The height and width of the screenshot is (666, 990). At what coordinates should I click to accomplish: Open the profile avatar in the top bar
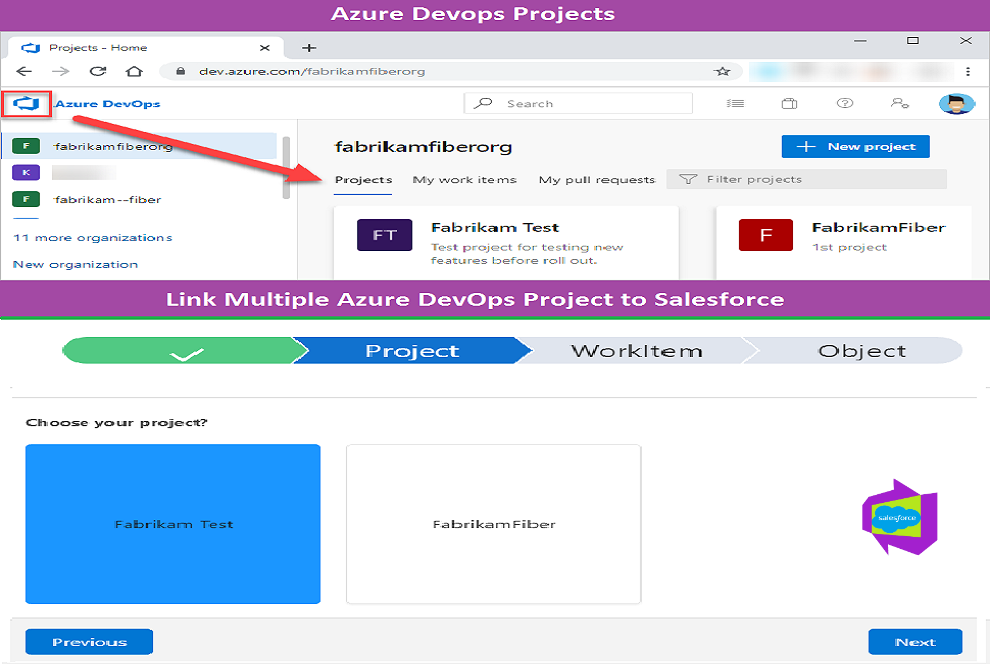(957, 103)
